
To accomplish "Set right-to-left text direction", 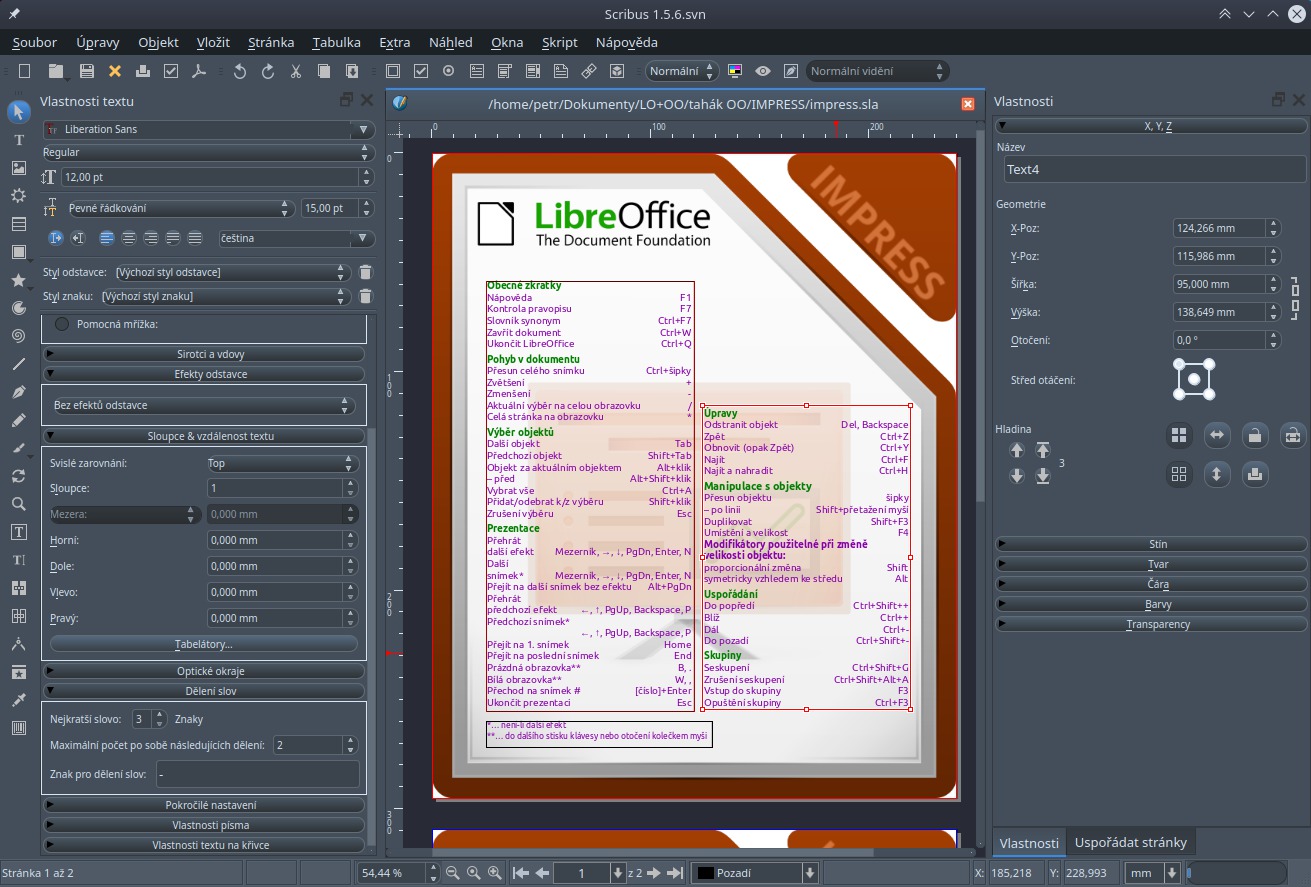I will 78,238.
